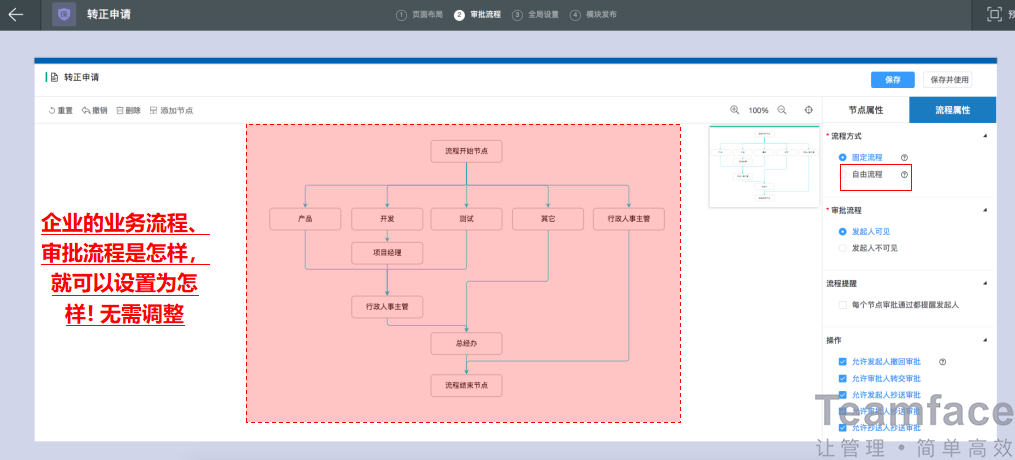Uncheck 允许发起人撤回审批 checkbox
The height and width of the screenshot is (460, 1015).
843,361
